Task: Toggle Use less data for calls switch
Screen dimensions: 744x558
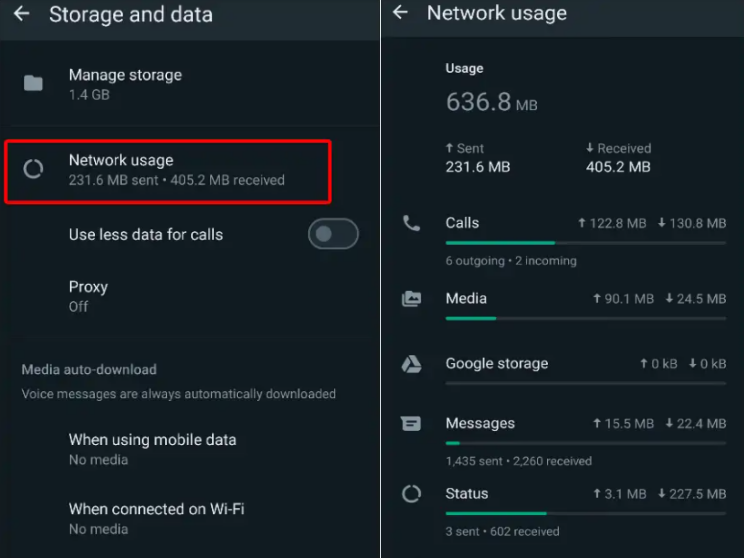Action: (x=333, y=235)
